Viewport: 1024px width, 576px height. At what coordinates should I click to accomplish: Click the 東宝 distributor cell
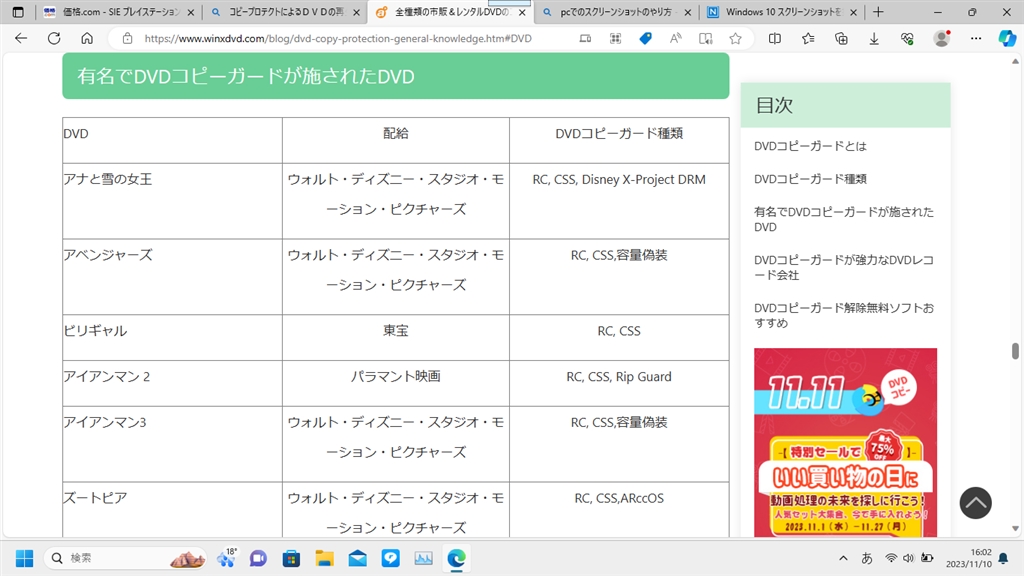pyautogui.click(x=396, y=338)
